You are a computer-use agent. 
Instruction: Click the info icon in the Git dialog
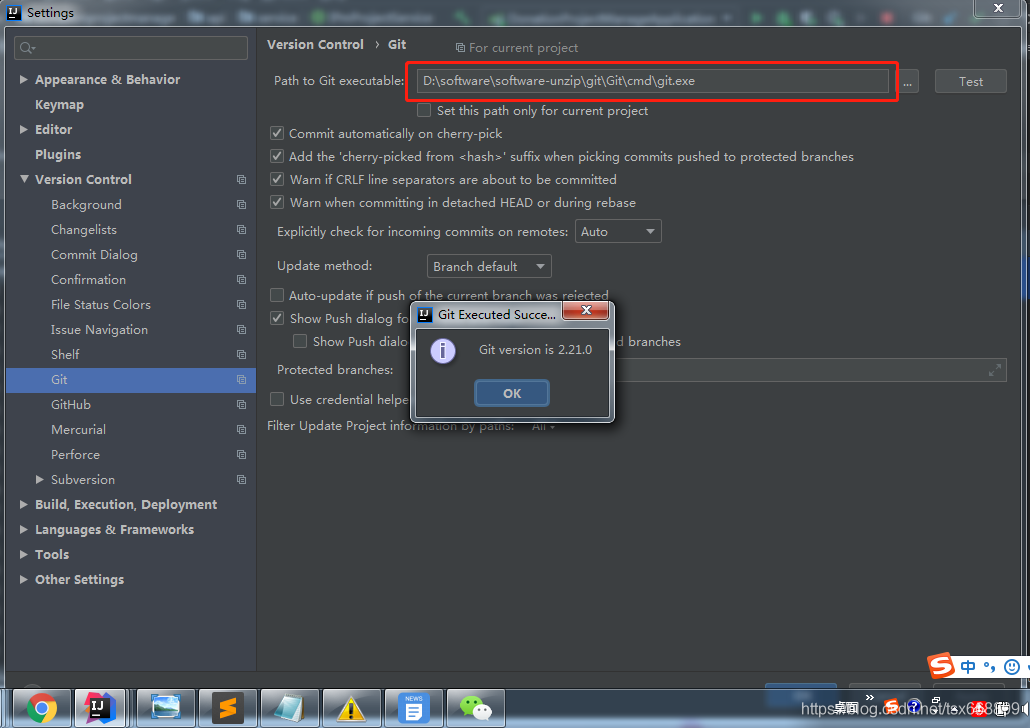443,351
